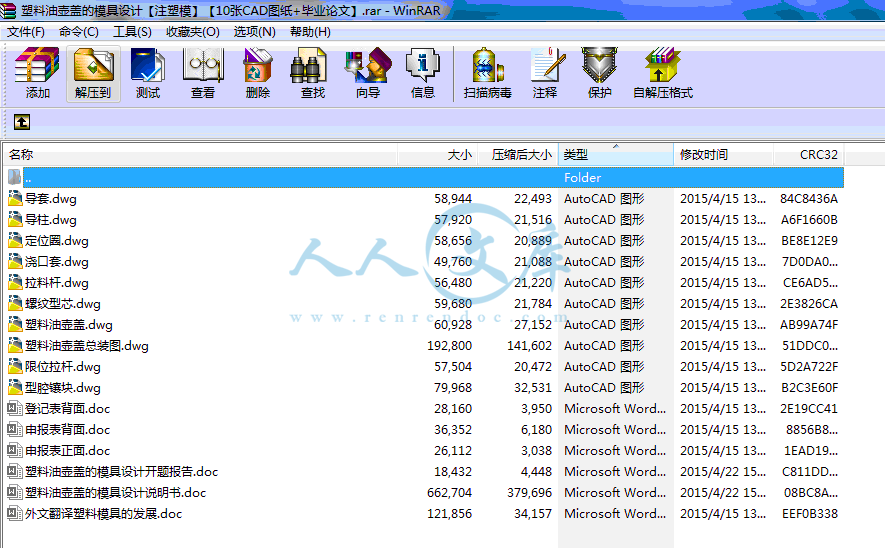Image resolution: width=885 pixels, height=548 pixels.
Task: Open the 选项(N) menu
Action: 255,32
